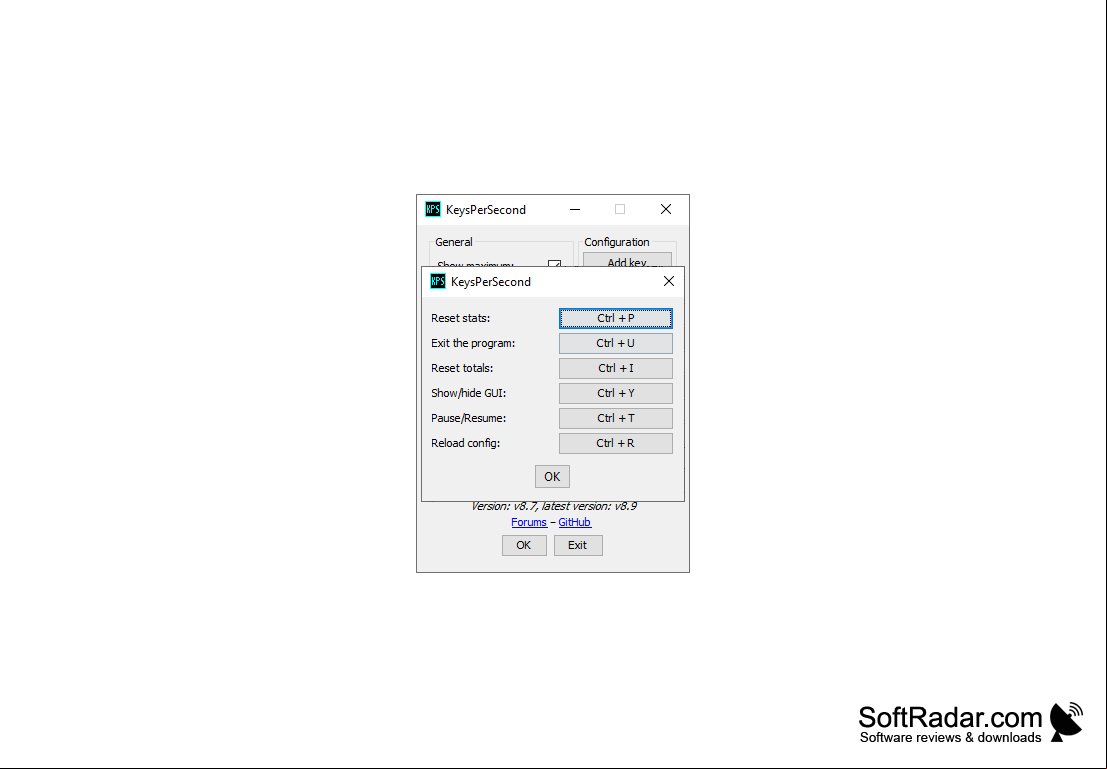Select the "Reset totals:" label
The image size is (1107, 769).
click(462, 369)
